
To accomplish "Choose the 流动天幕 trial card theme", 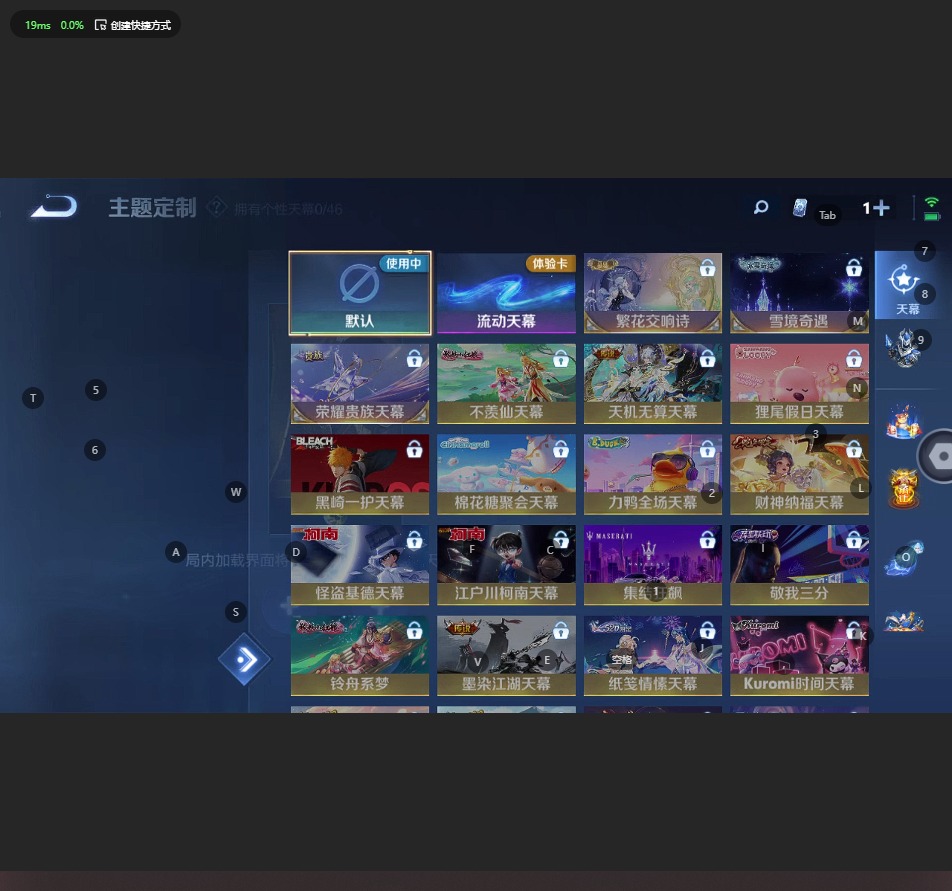I will pos(506,293).
